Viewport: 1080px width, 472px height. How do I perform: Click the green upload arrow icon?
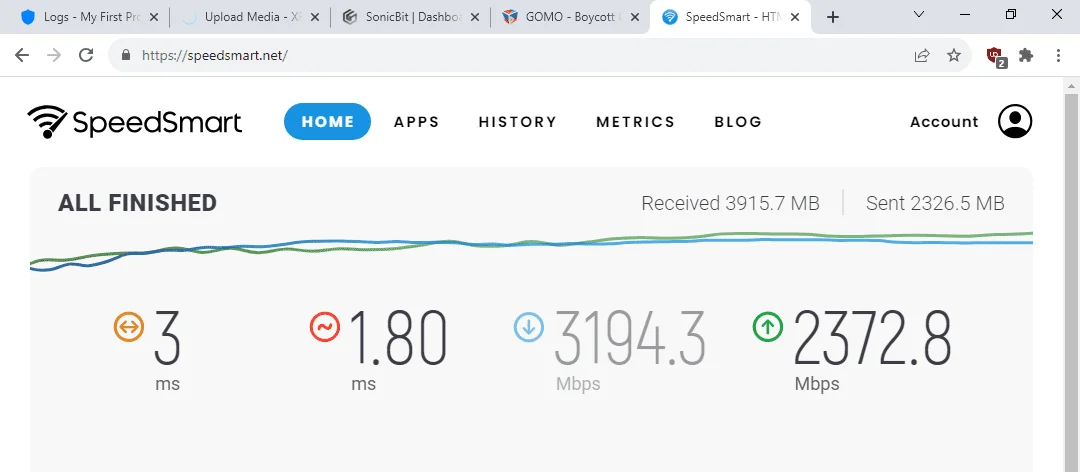coord(768,327)
